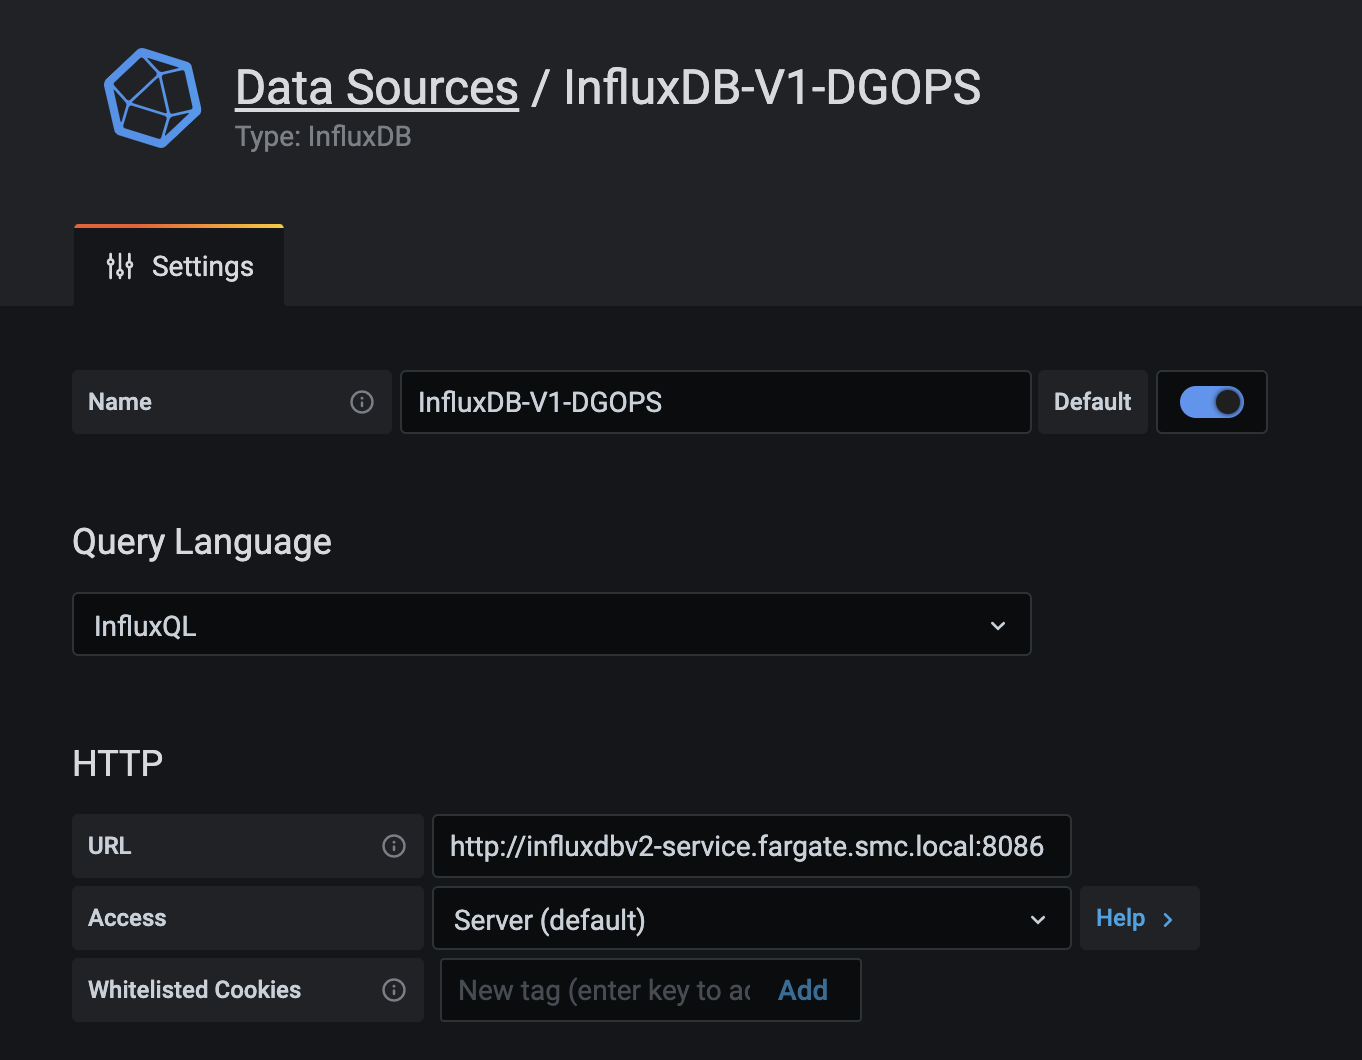This screenshot has height=1060, width=1362.
Task: Click the sliders icon on the Settings tab
Action: pyautogui.click(x=120, y=266)
